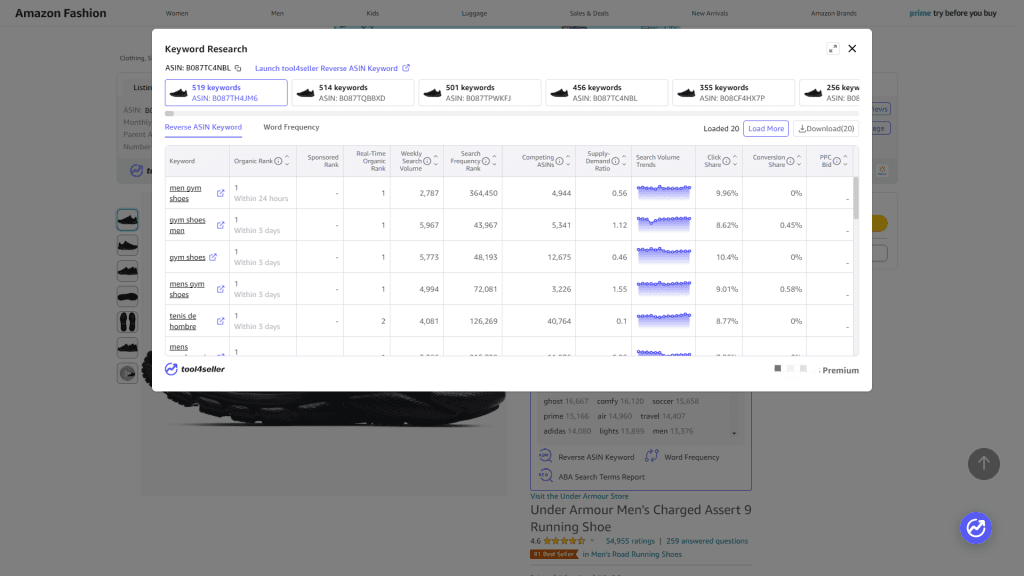Image resolution: width=1024 pixels, height=576 pixels.
Task: Click the Competing ASINs value 12,675
Action: 559,257
